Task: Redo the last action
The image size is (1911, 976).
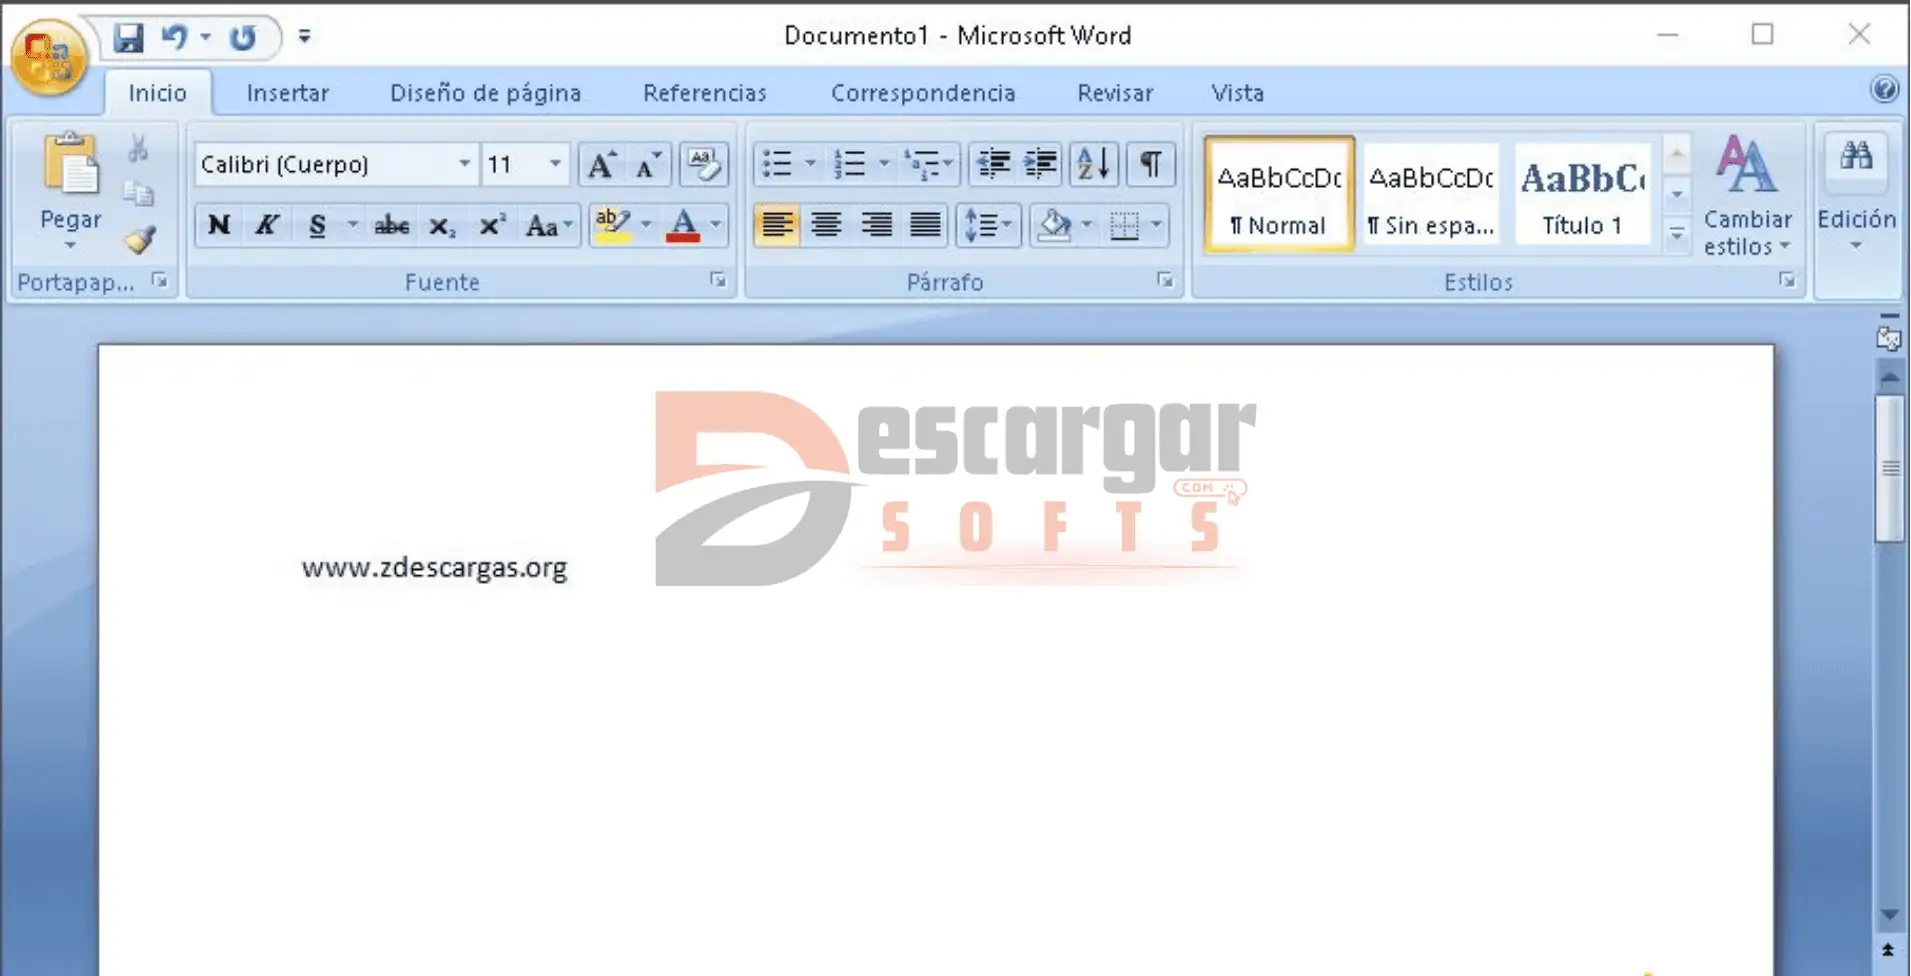Action: click(242, 37)
